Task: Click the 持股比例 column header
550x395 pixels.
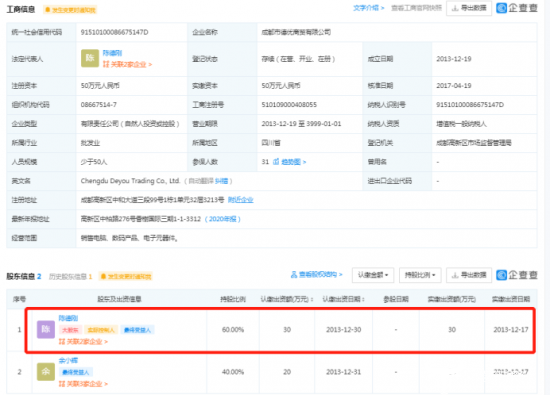Action: [233, 299]
